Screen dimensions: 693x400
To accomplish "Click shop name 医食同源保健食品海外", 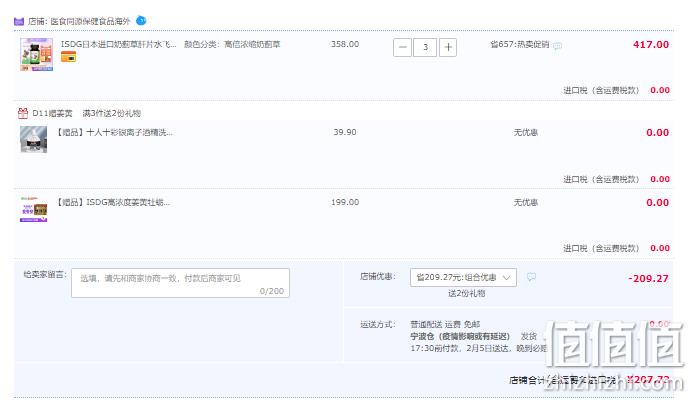I will coord(90,21).
